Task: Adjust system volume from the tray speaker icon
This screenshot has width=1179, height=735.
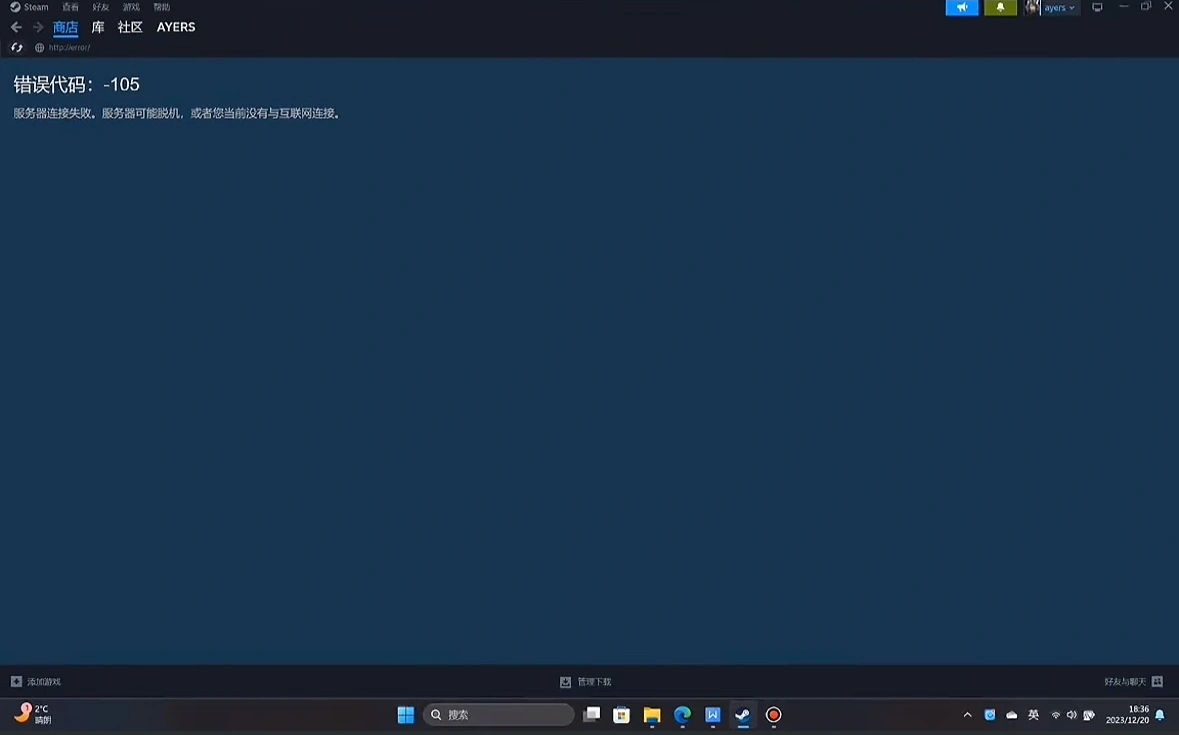Action: coord(1071,715)
